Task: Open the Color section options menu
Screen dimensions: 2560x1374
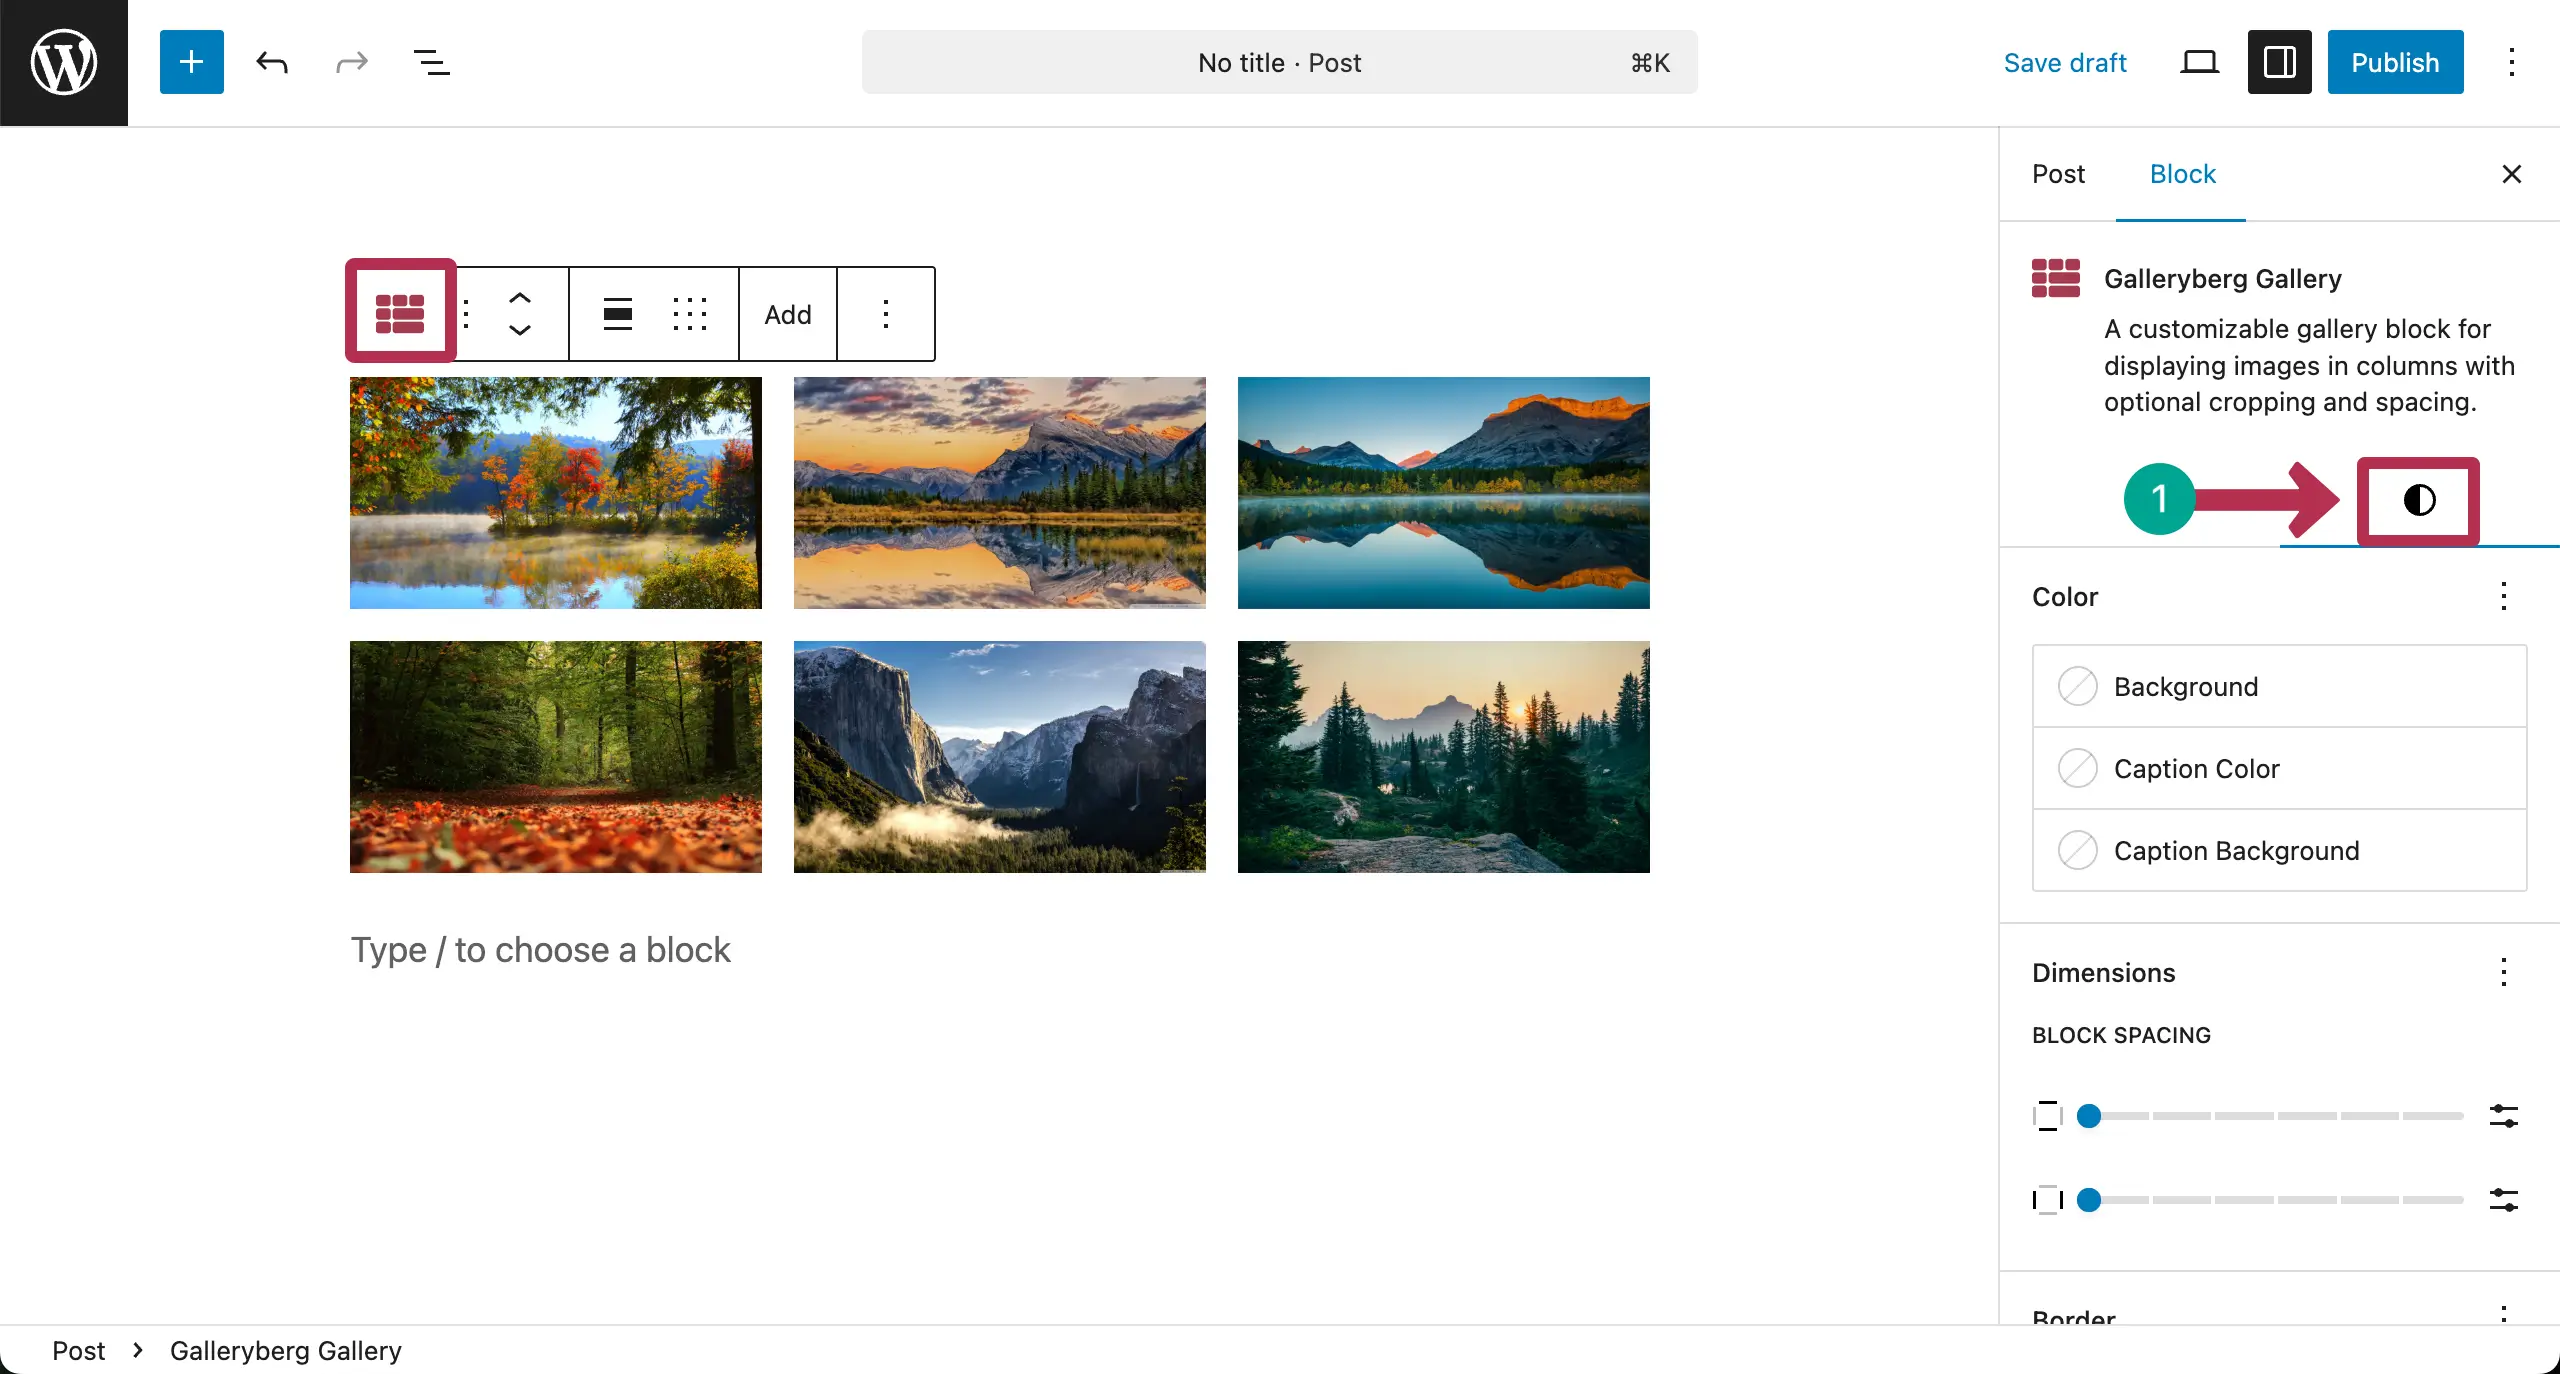Action: pyautogui.click(x=2504, y=596)
